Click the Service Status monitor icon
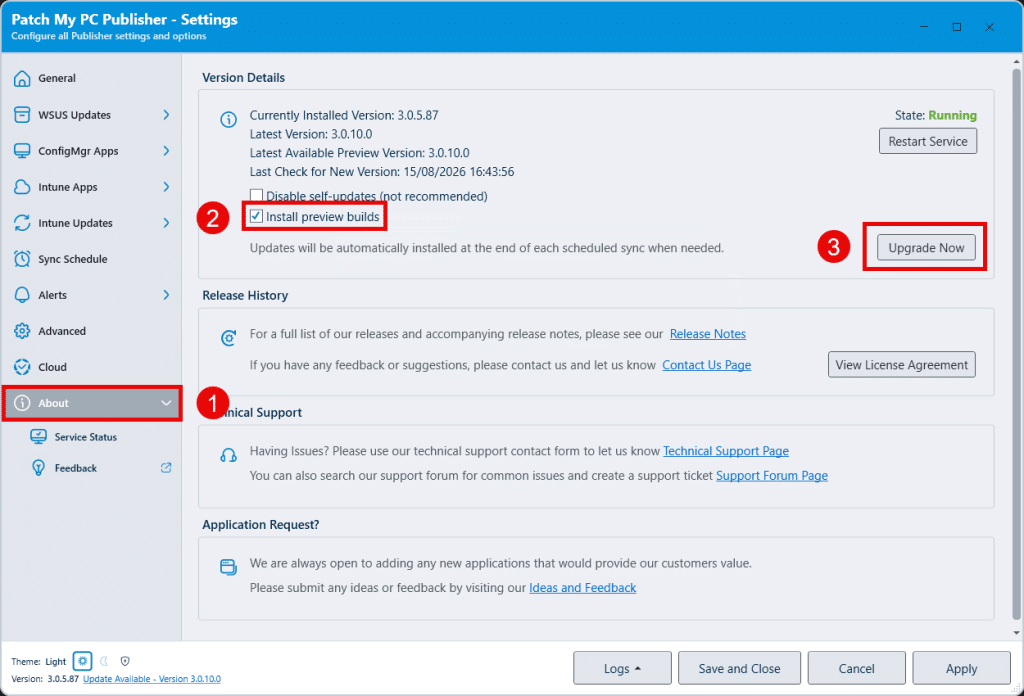This screenshot has height=696, width=1024. tap(39, 437)
